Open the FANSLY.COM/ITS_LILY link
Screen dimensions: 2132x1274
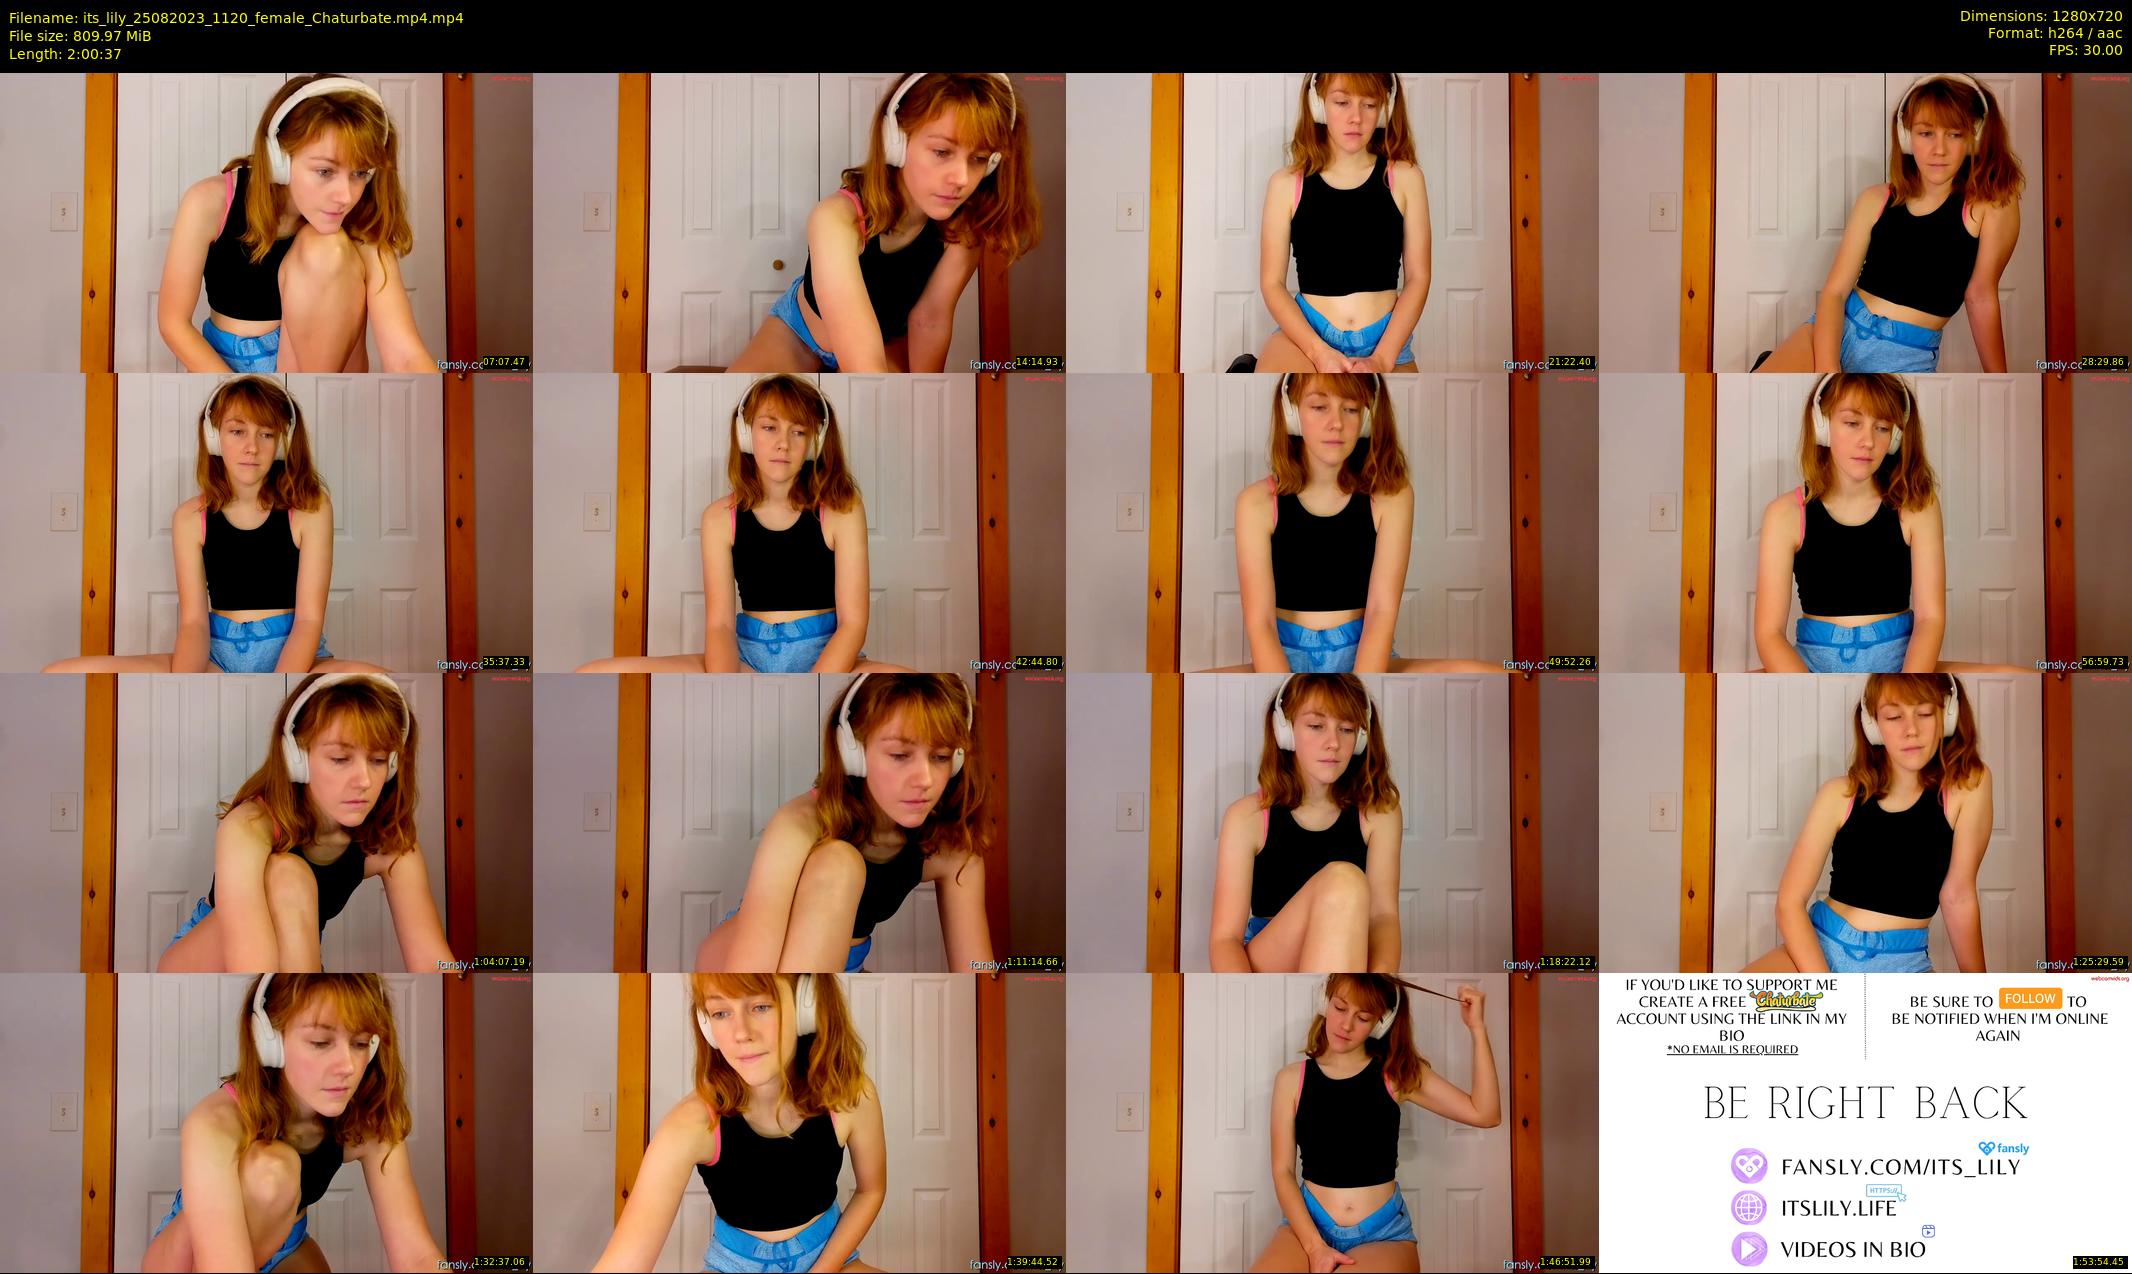(x=1900, y=1167)
